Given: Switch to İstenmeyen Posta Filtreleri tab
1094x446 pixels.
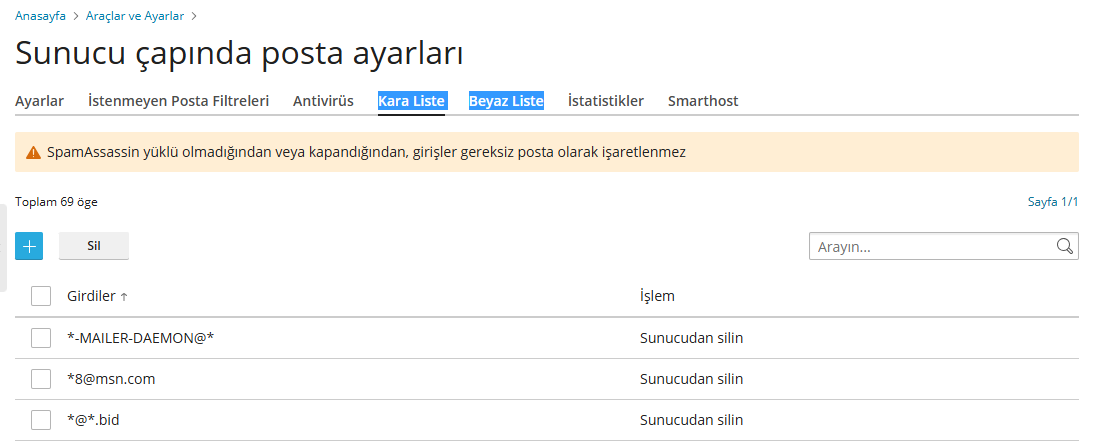Looking at the screenshot, I should point(179,101).
